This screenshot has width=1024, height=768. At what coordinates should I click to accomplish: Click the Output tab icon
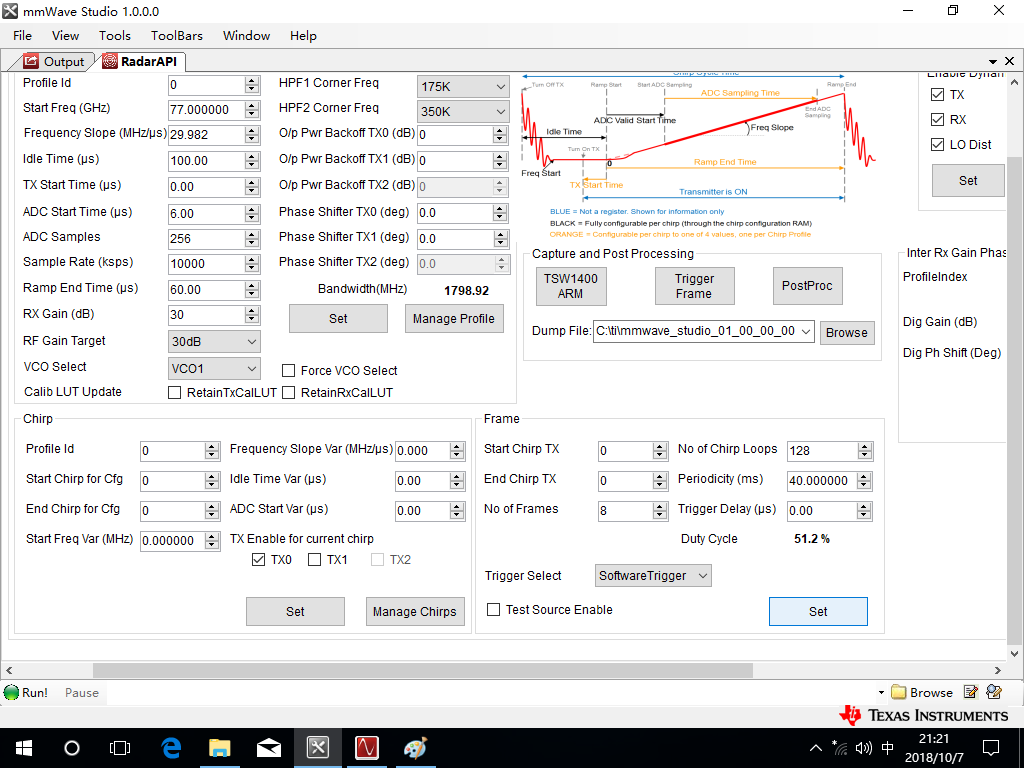click(31, 61)
